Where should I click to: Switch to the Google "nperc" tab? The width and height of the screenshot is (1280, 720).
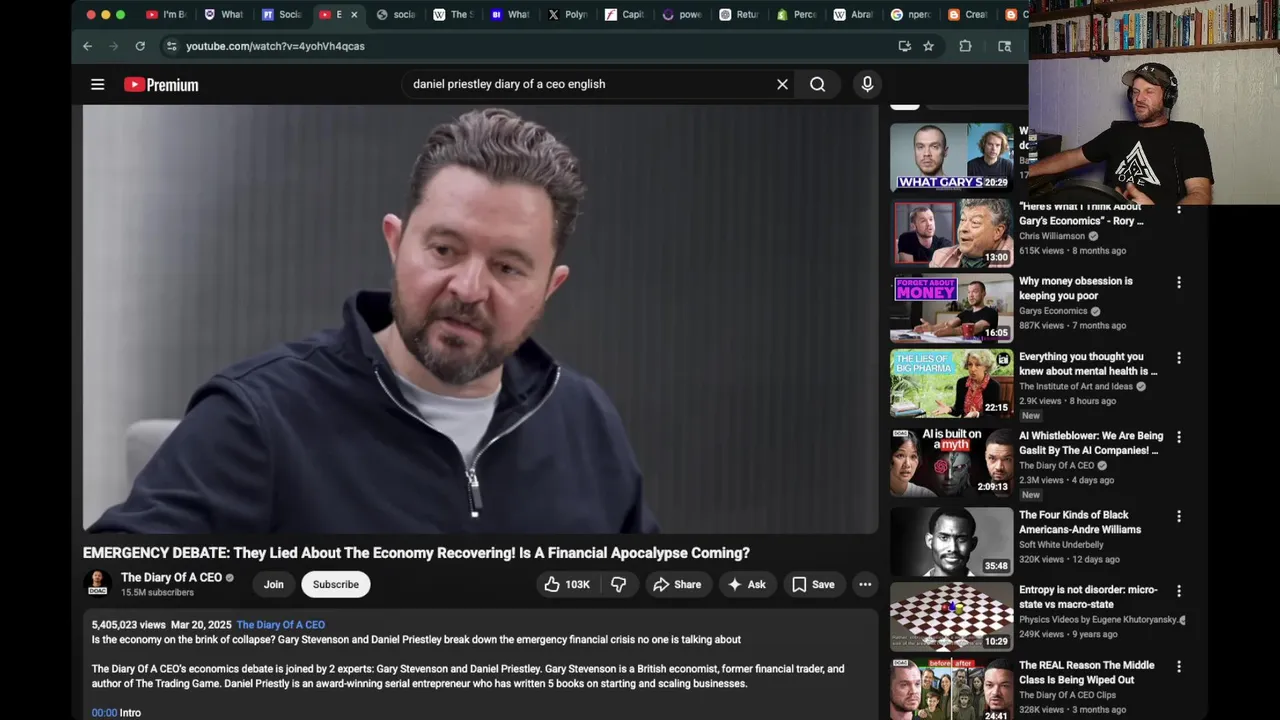tap(911, 15)
